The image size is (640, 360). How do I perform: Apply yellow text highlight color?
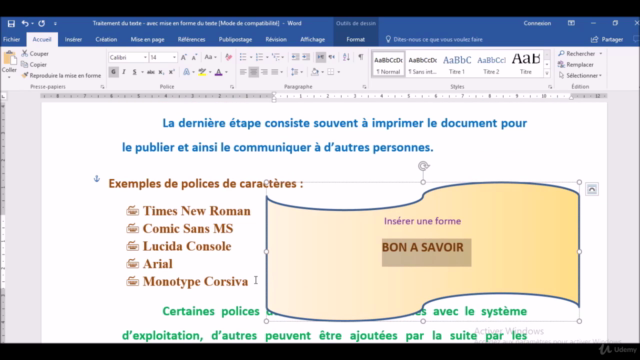coord(202,72)
